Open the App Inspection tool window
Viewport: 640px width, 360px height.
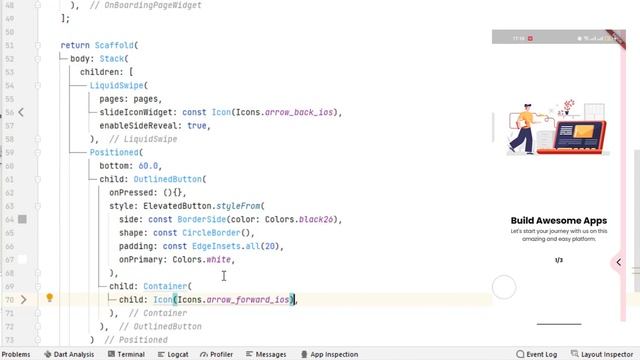329,354
